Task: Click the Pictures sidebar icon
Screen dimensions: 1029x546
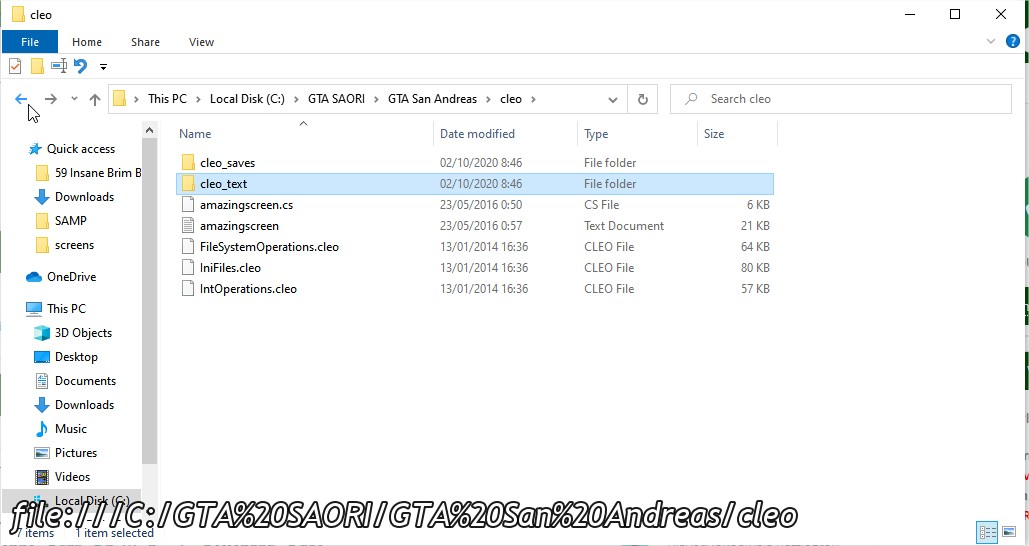Action: pyautogui.click(x=42, y=453)
